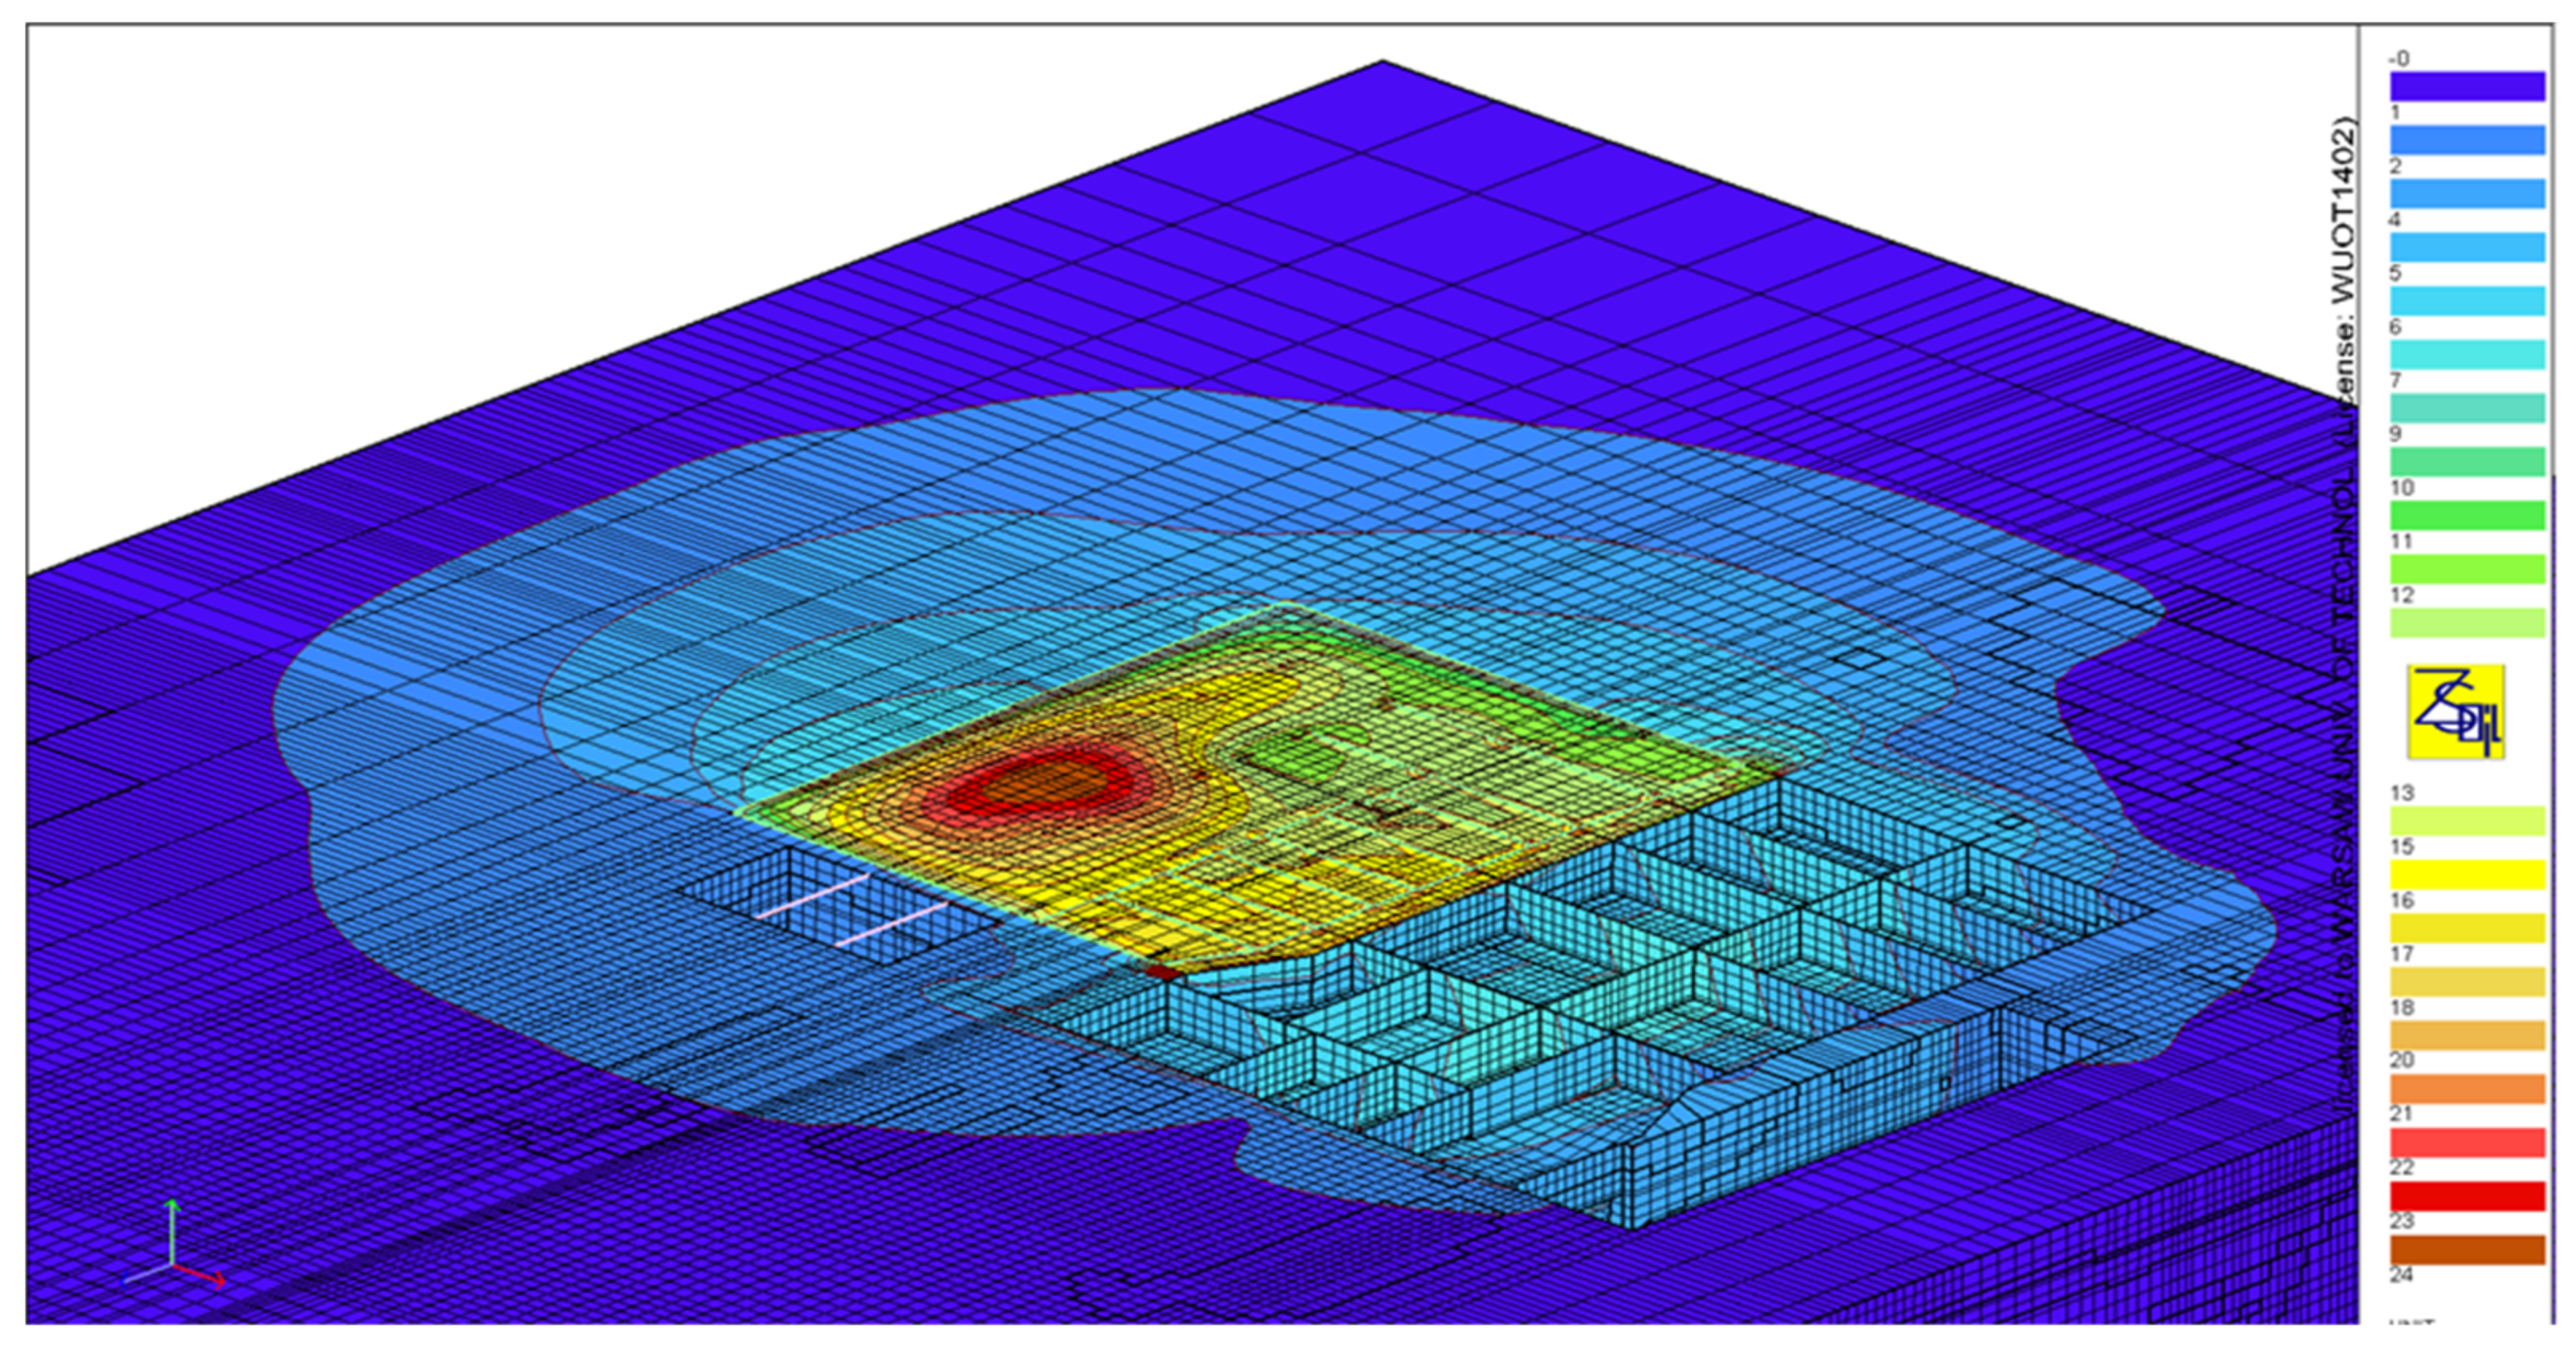Select the bright yellow legend swatch below 15
2576x1352 pixels.
[2467, 875]
